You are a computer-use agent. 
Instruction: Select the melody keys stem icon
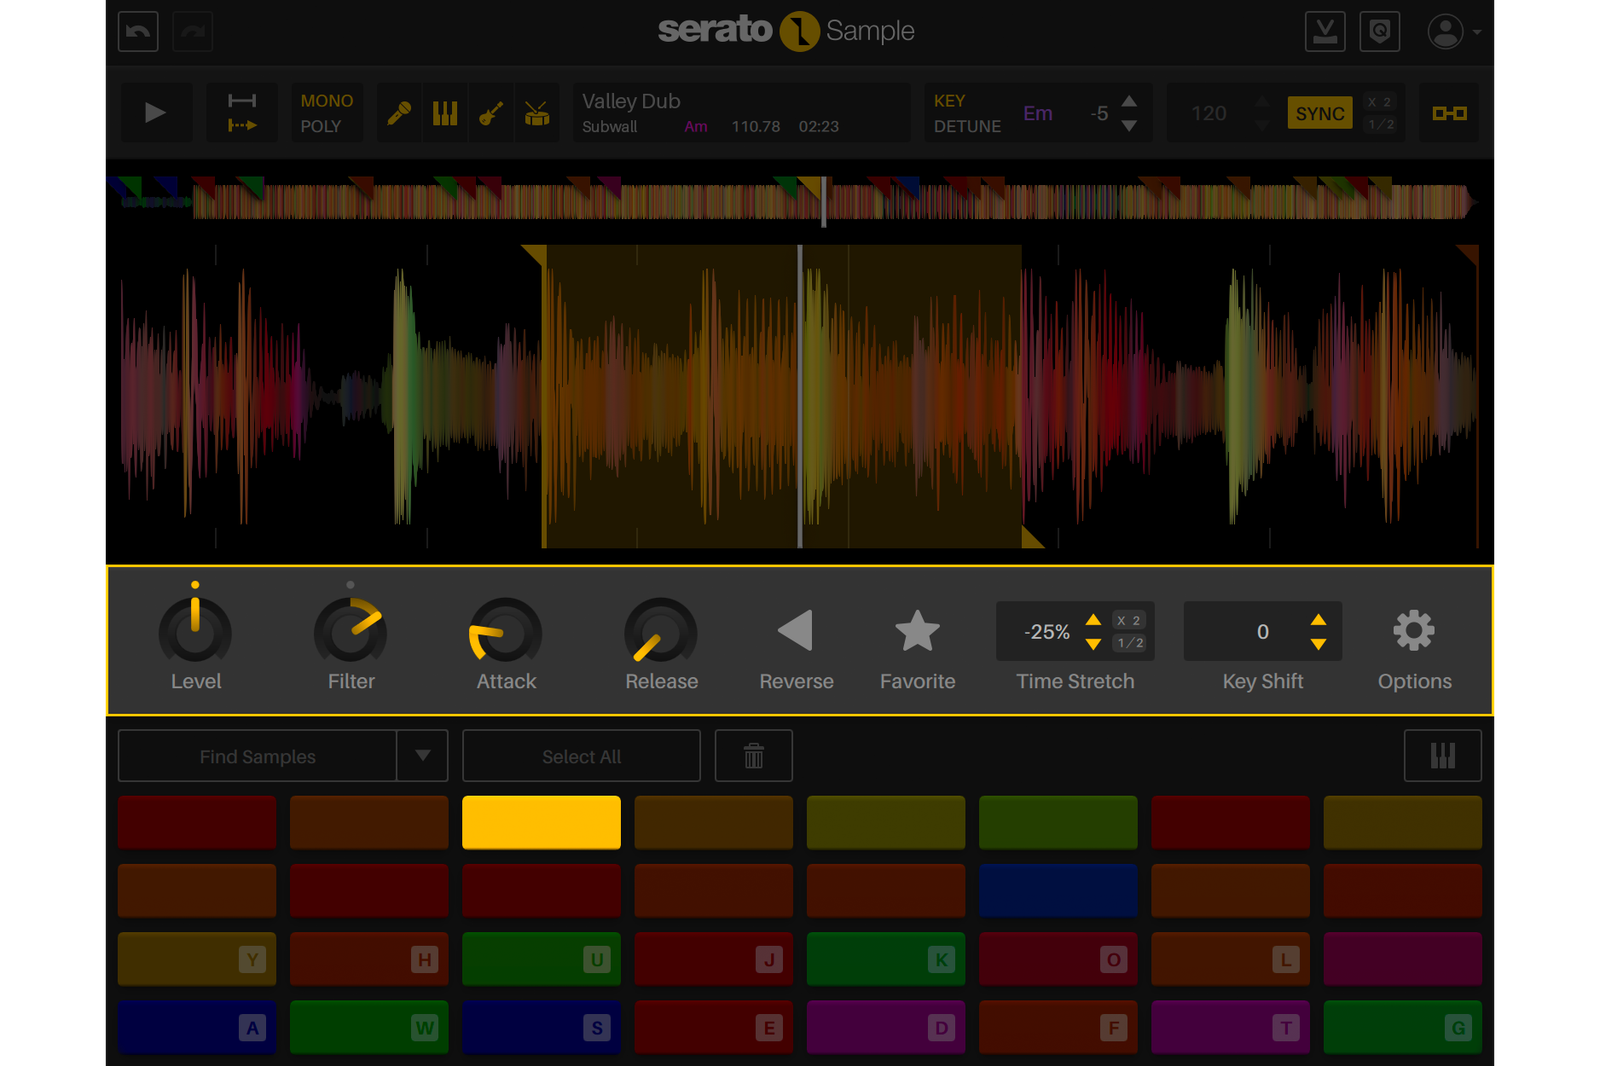coord(444,112)
